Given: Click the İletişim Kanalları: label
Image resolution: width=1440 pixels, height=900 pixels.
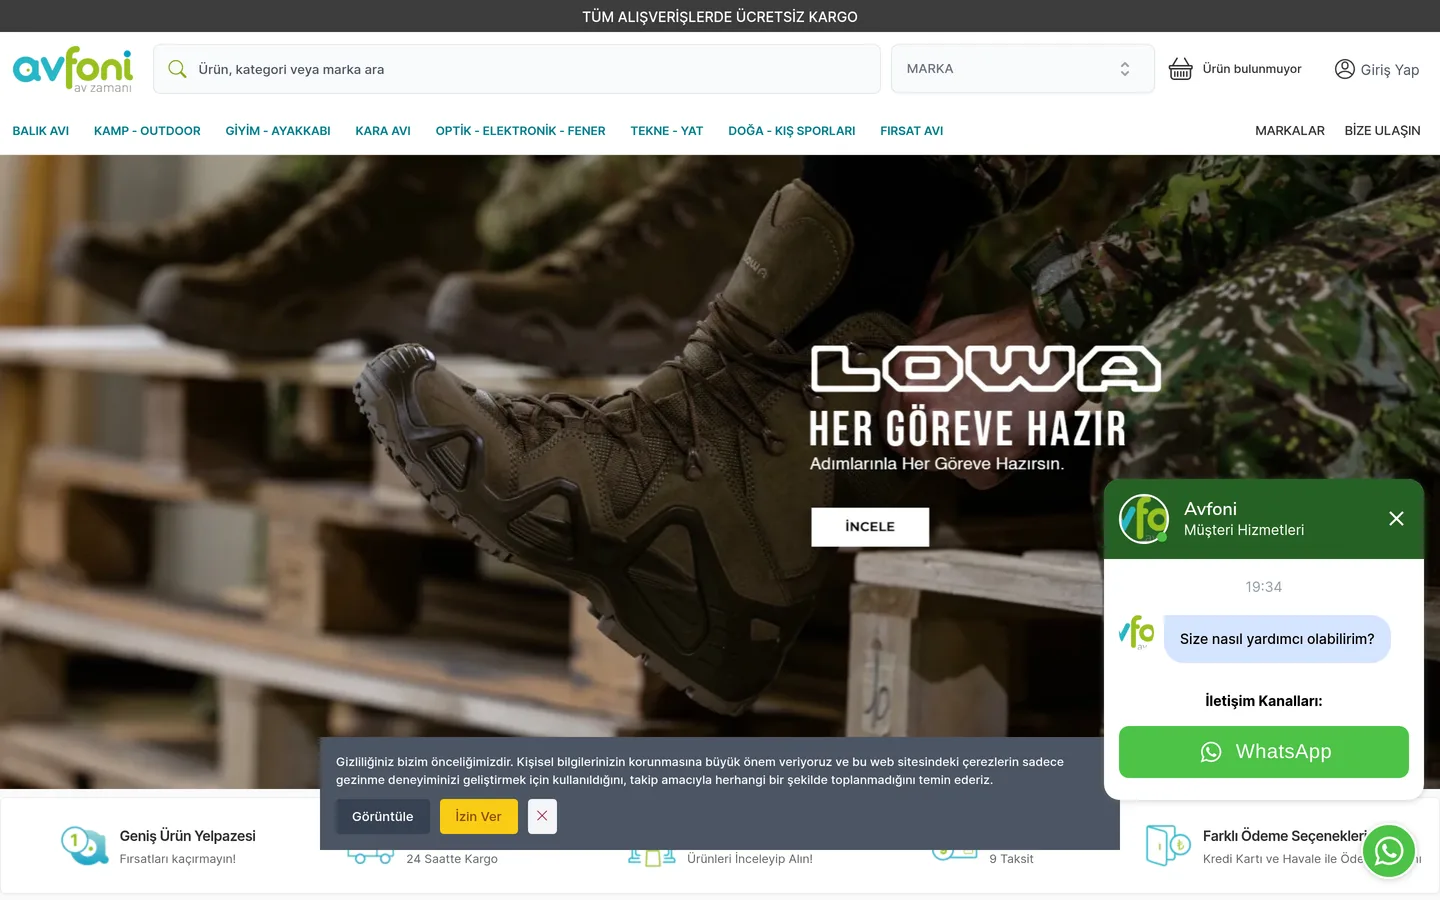Looking at the screenshot, I should [1264, 701].
